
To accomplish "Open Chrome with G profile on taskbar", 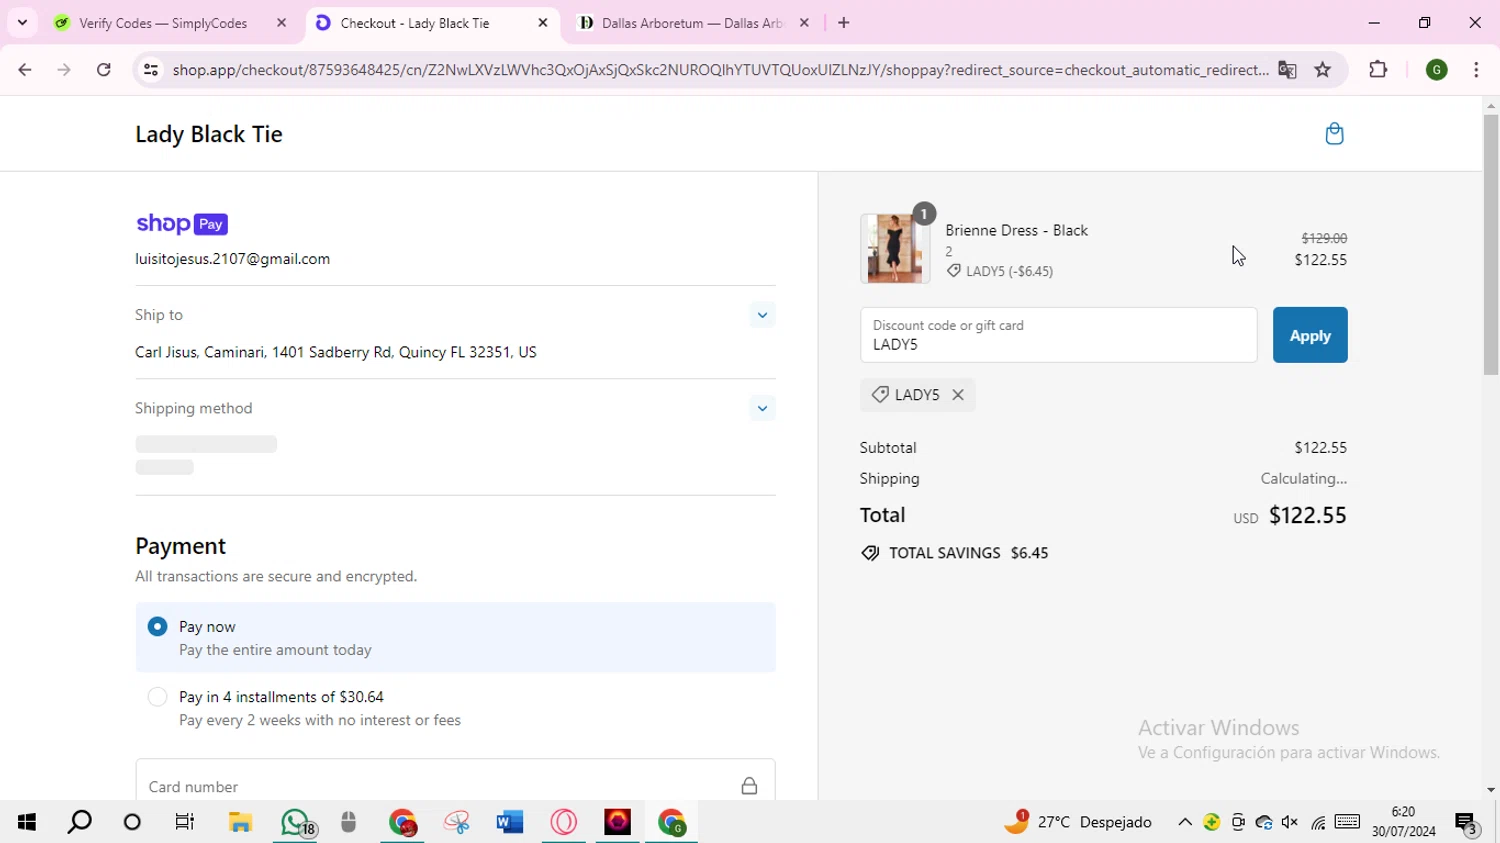I will tap(672, 822).
